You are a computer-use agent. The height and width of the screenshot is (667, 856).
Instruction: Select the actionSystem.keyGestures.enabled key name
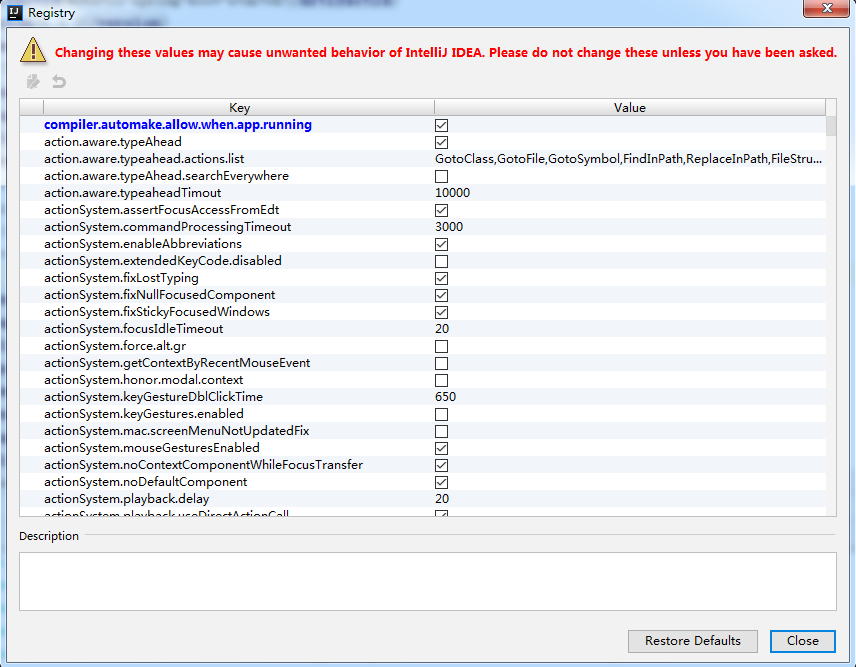144,414
